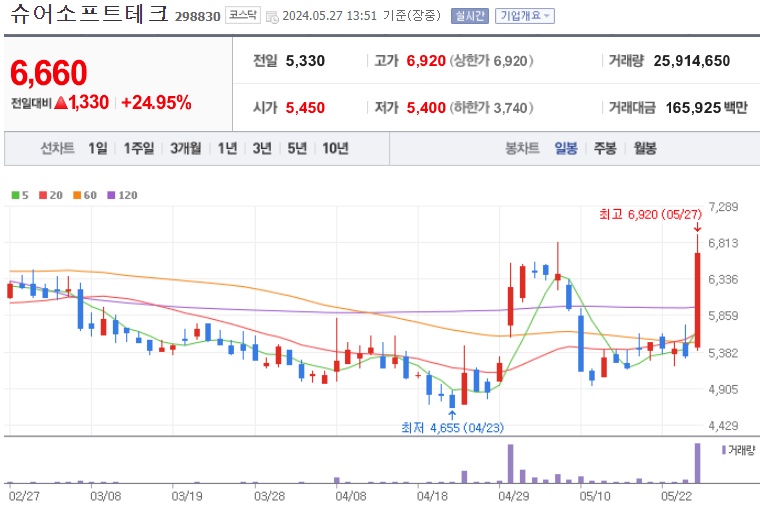Click the 최고 6,920 (05/27) marker

click(650, 214)
